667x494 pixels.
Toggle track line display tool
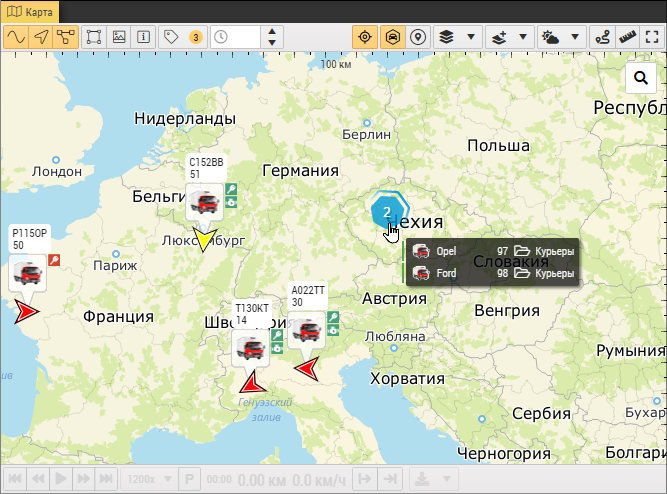[x=16, y=37]
